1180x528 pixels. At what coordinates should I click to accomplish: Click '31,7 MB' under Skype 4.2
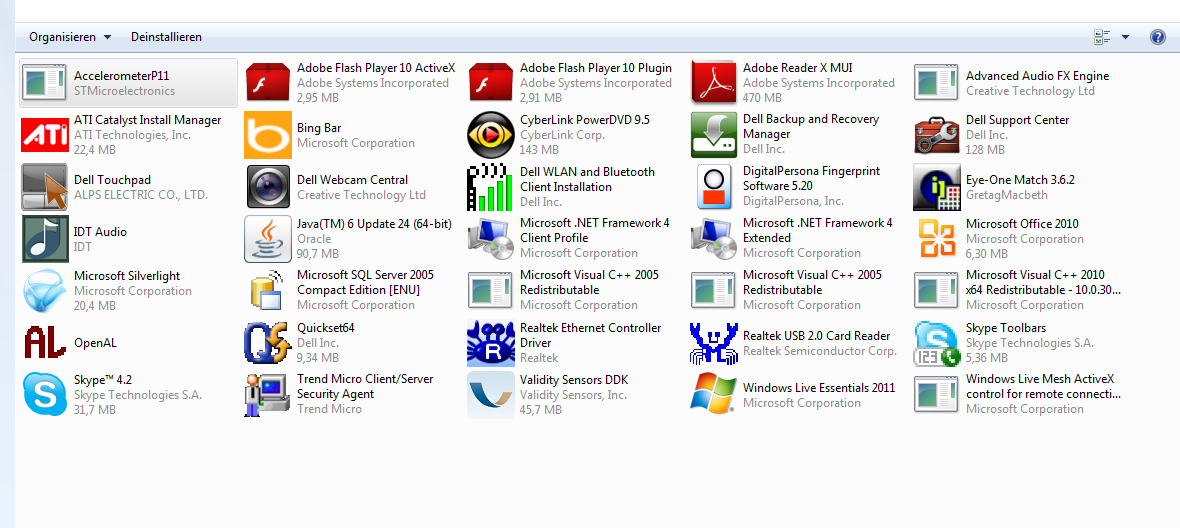[95, 410]
